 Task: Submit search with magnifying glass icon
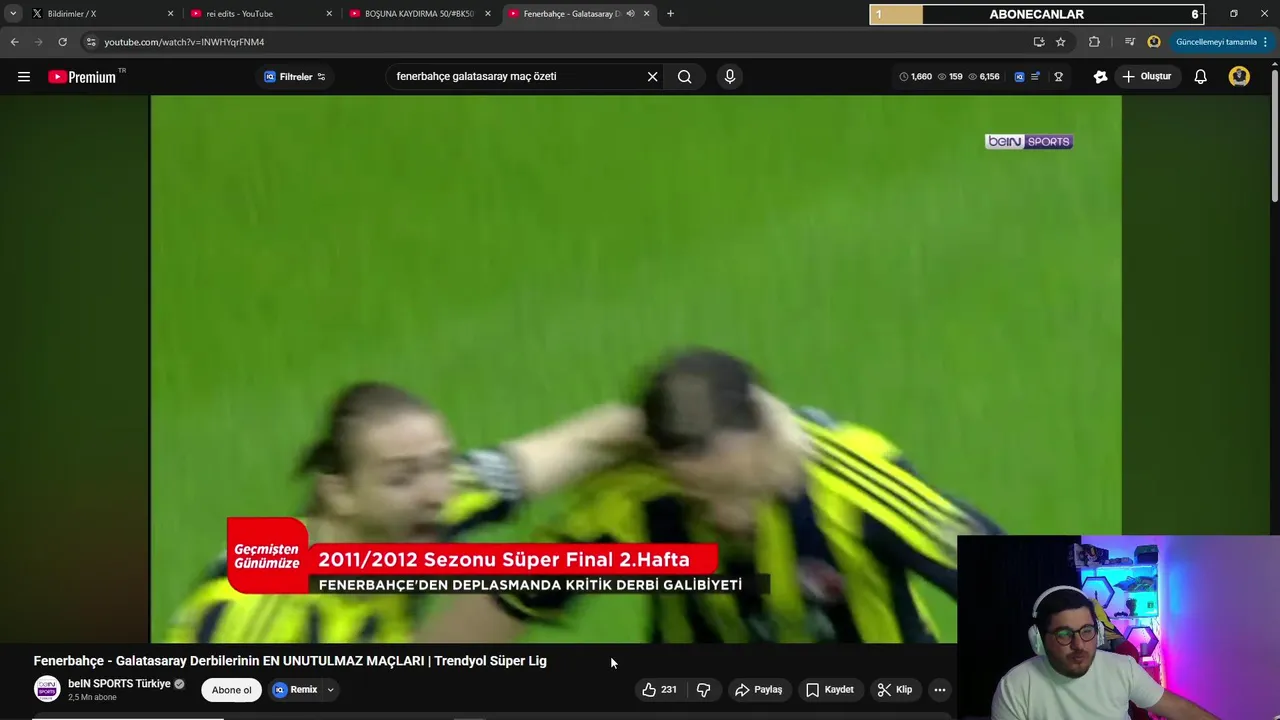click(x=684, y=77)
